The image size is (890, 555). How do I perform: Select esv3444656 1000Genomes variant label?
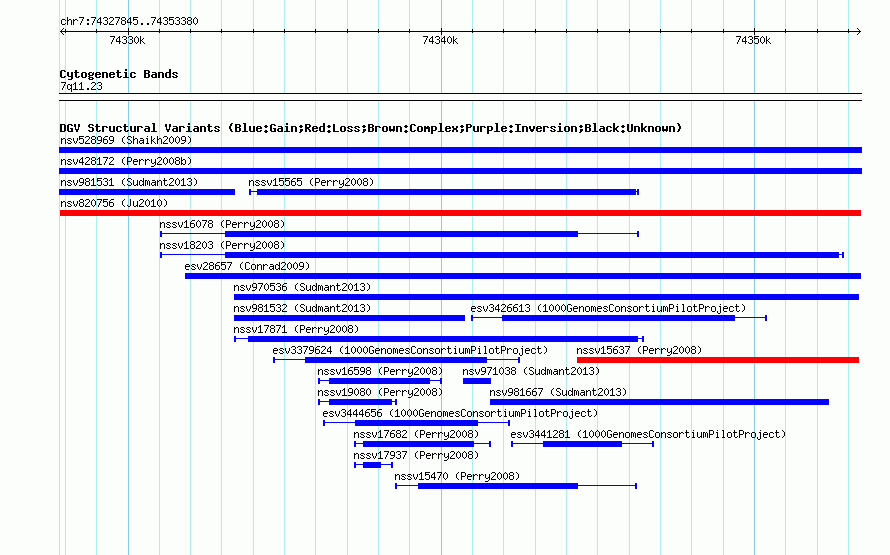(460, 413)
